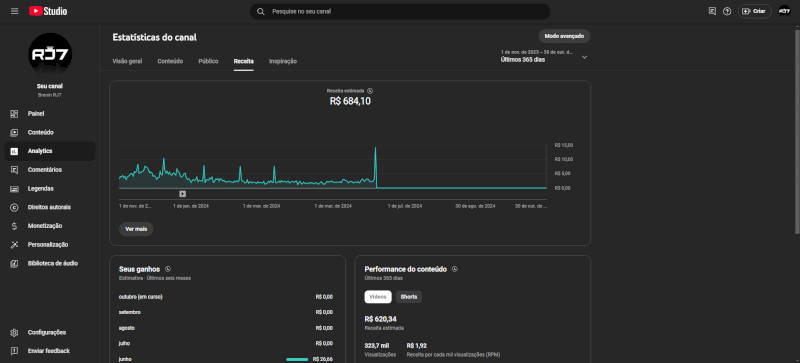This screenshot has width=800, height=363.
Task: Select the Vídeos filter chip
Action: [378, 297]
